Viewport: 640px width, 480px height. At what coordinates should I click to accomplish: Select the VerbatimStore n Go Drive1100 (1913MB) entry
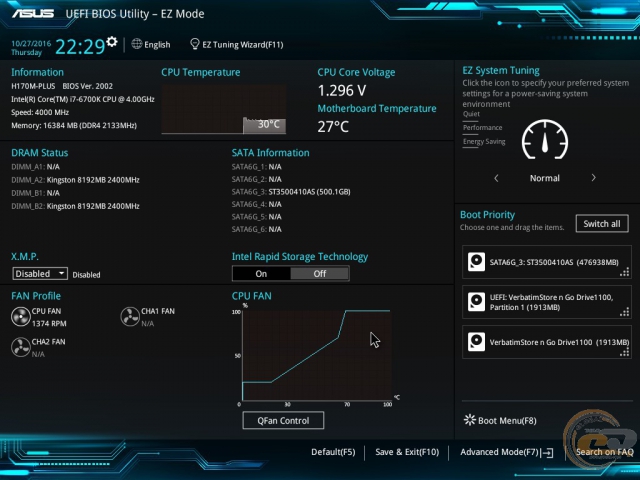click(547, 342)
